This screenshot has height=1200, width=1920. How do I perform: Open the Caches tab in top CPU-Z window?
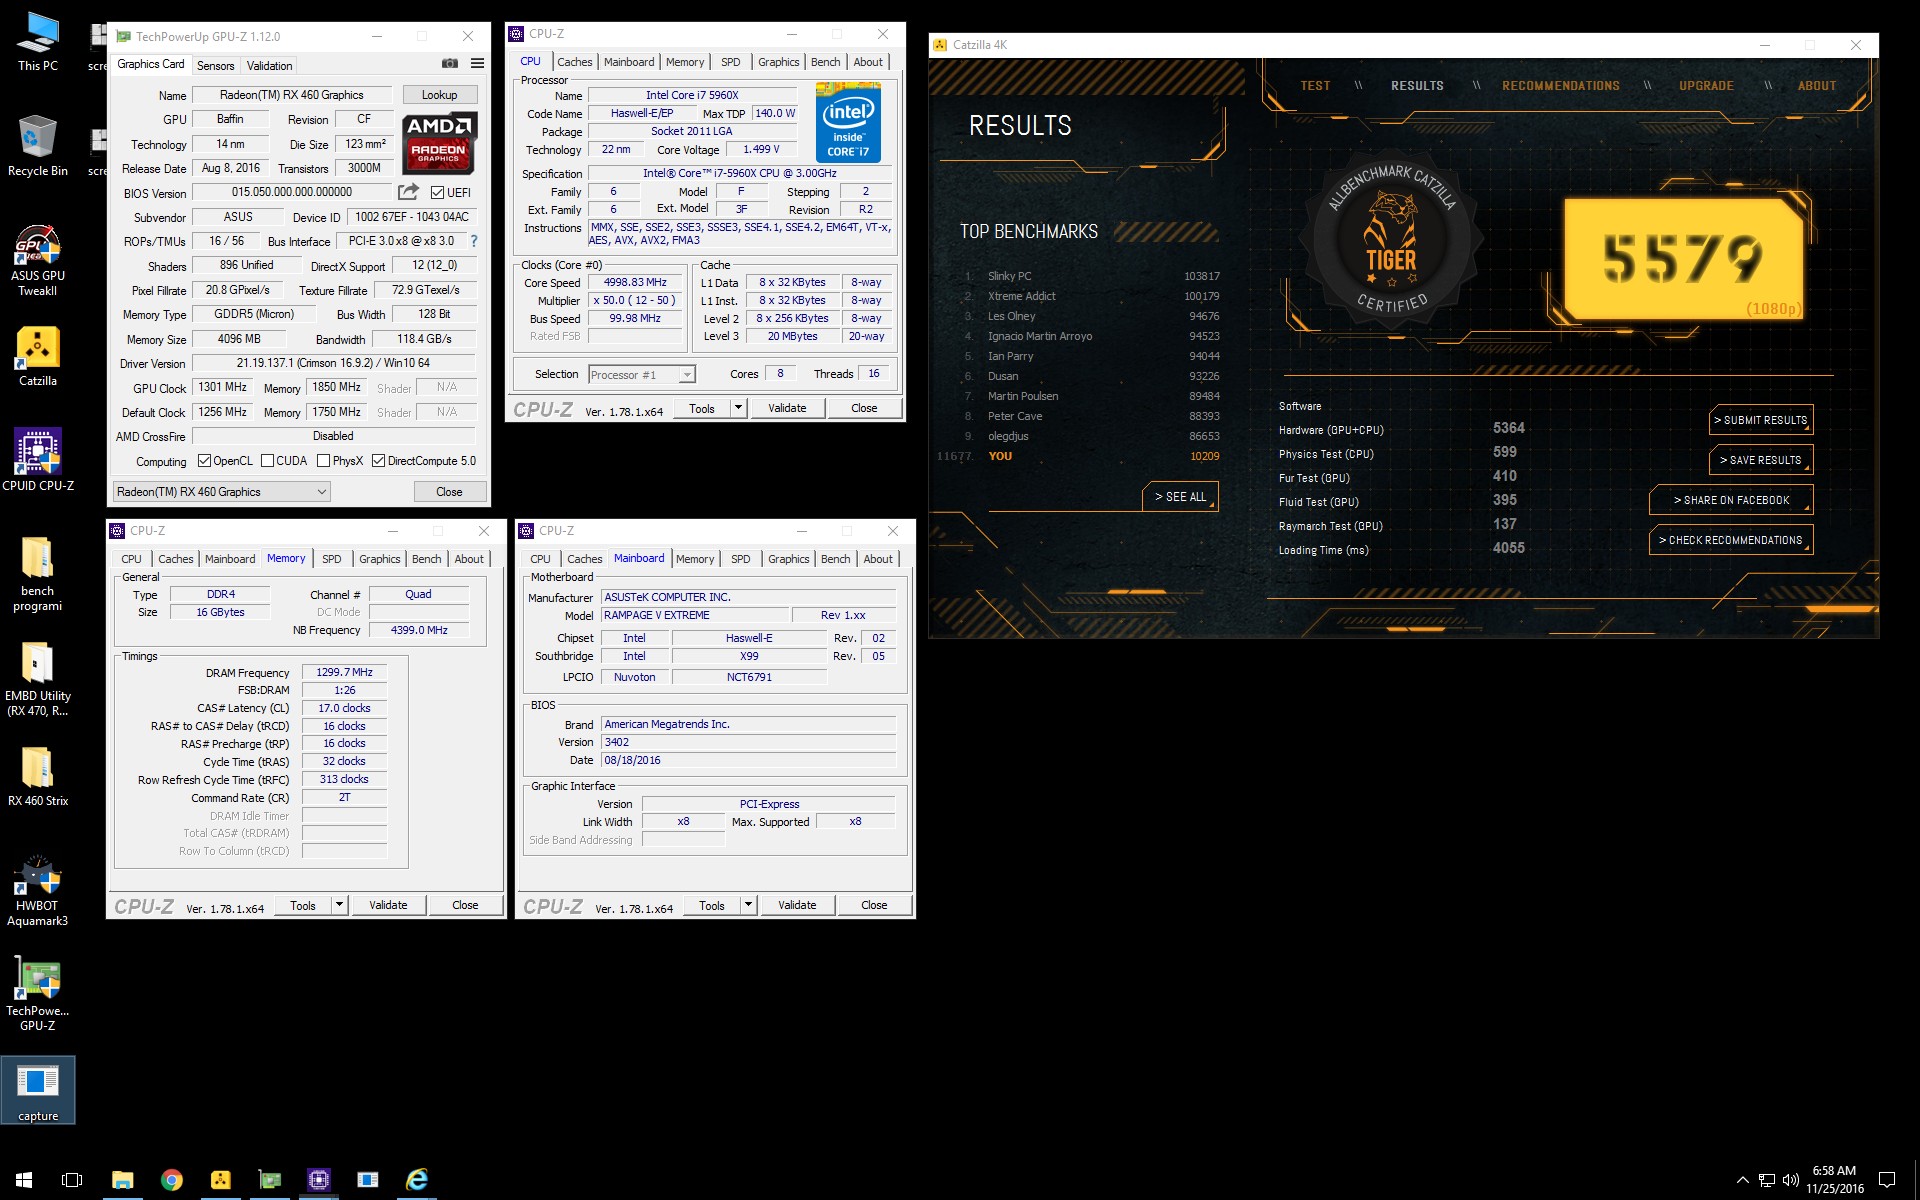[574, 62]
